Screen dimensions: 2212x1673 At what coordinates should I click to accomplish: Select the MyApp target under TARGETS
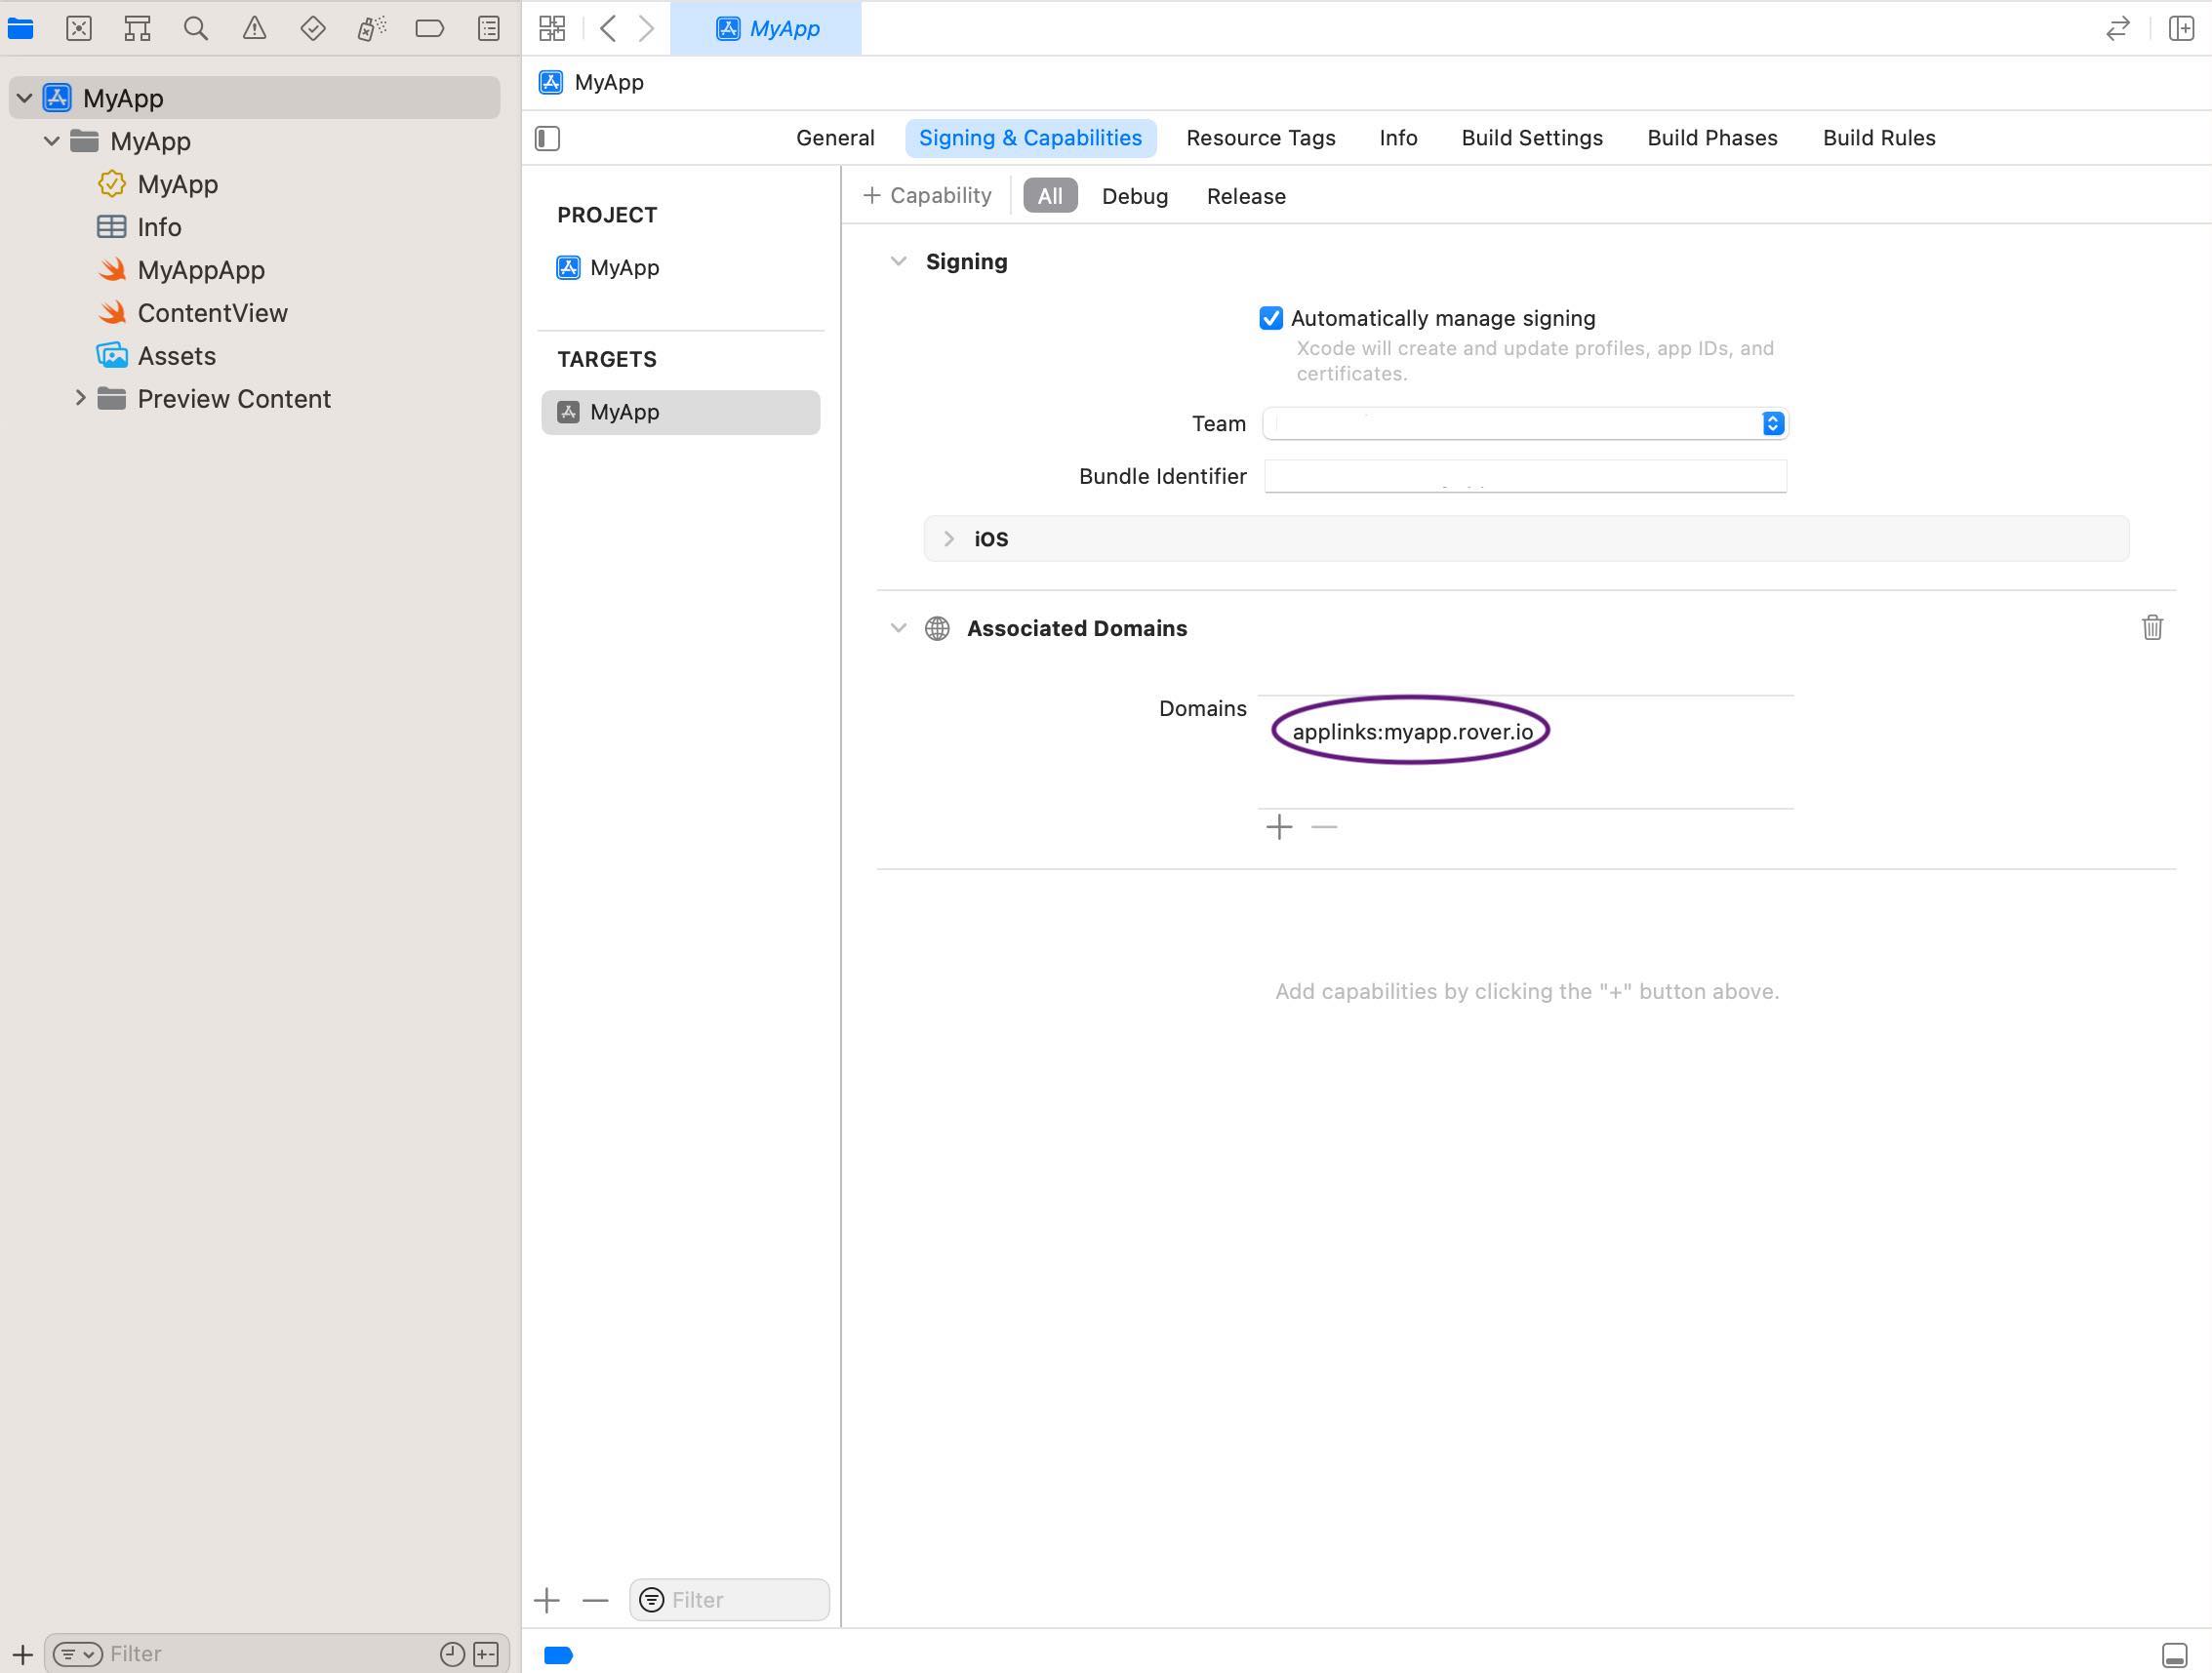[x=680, y=412]
